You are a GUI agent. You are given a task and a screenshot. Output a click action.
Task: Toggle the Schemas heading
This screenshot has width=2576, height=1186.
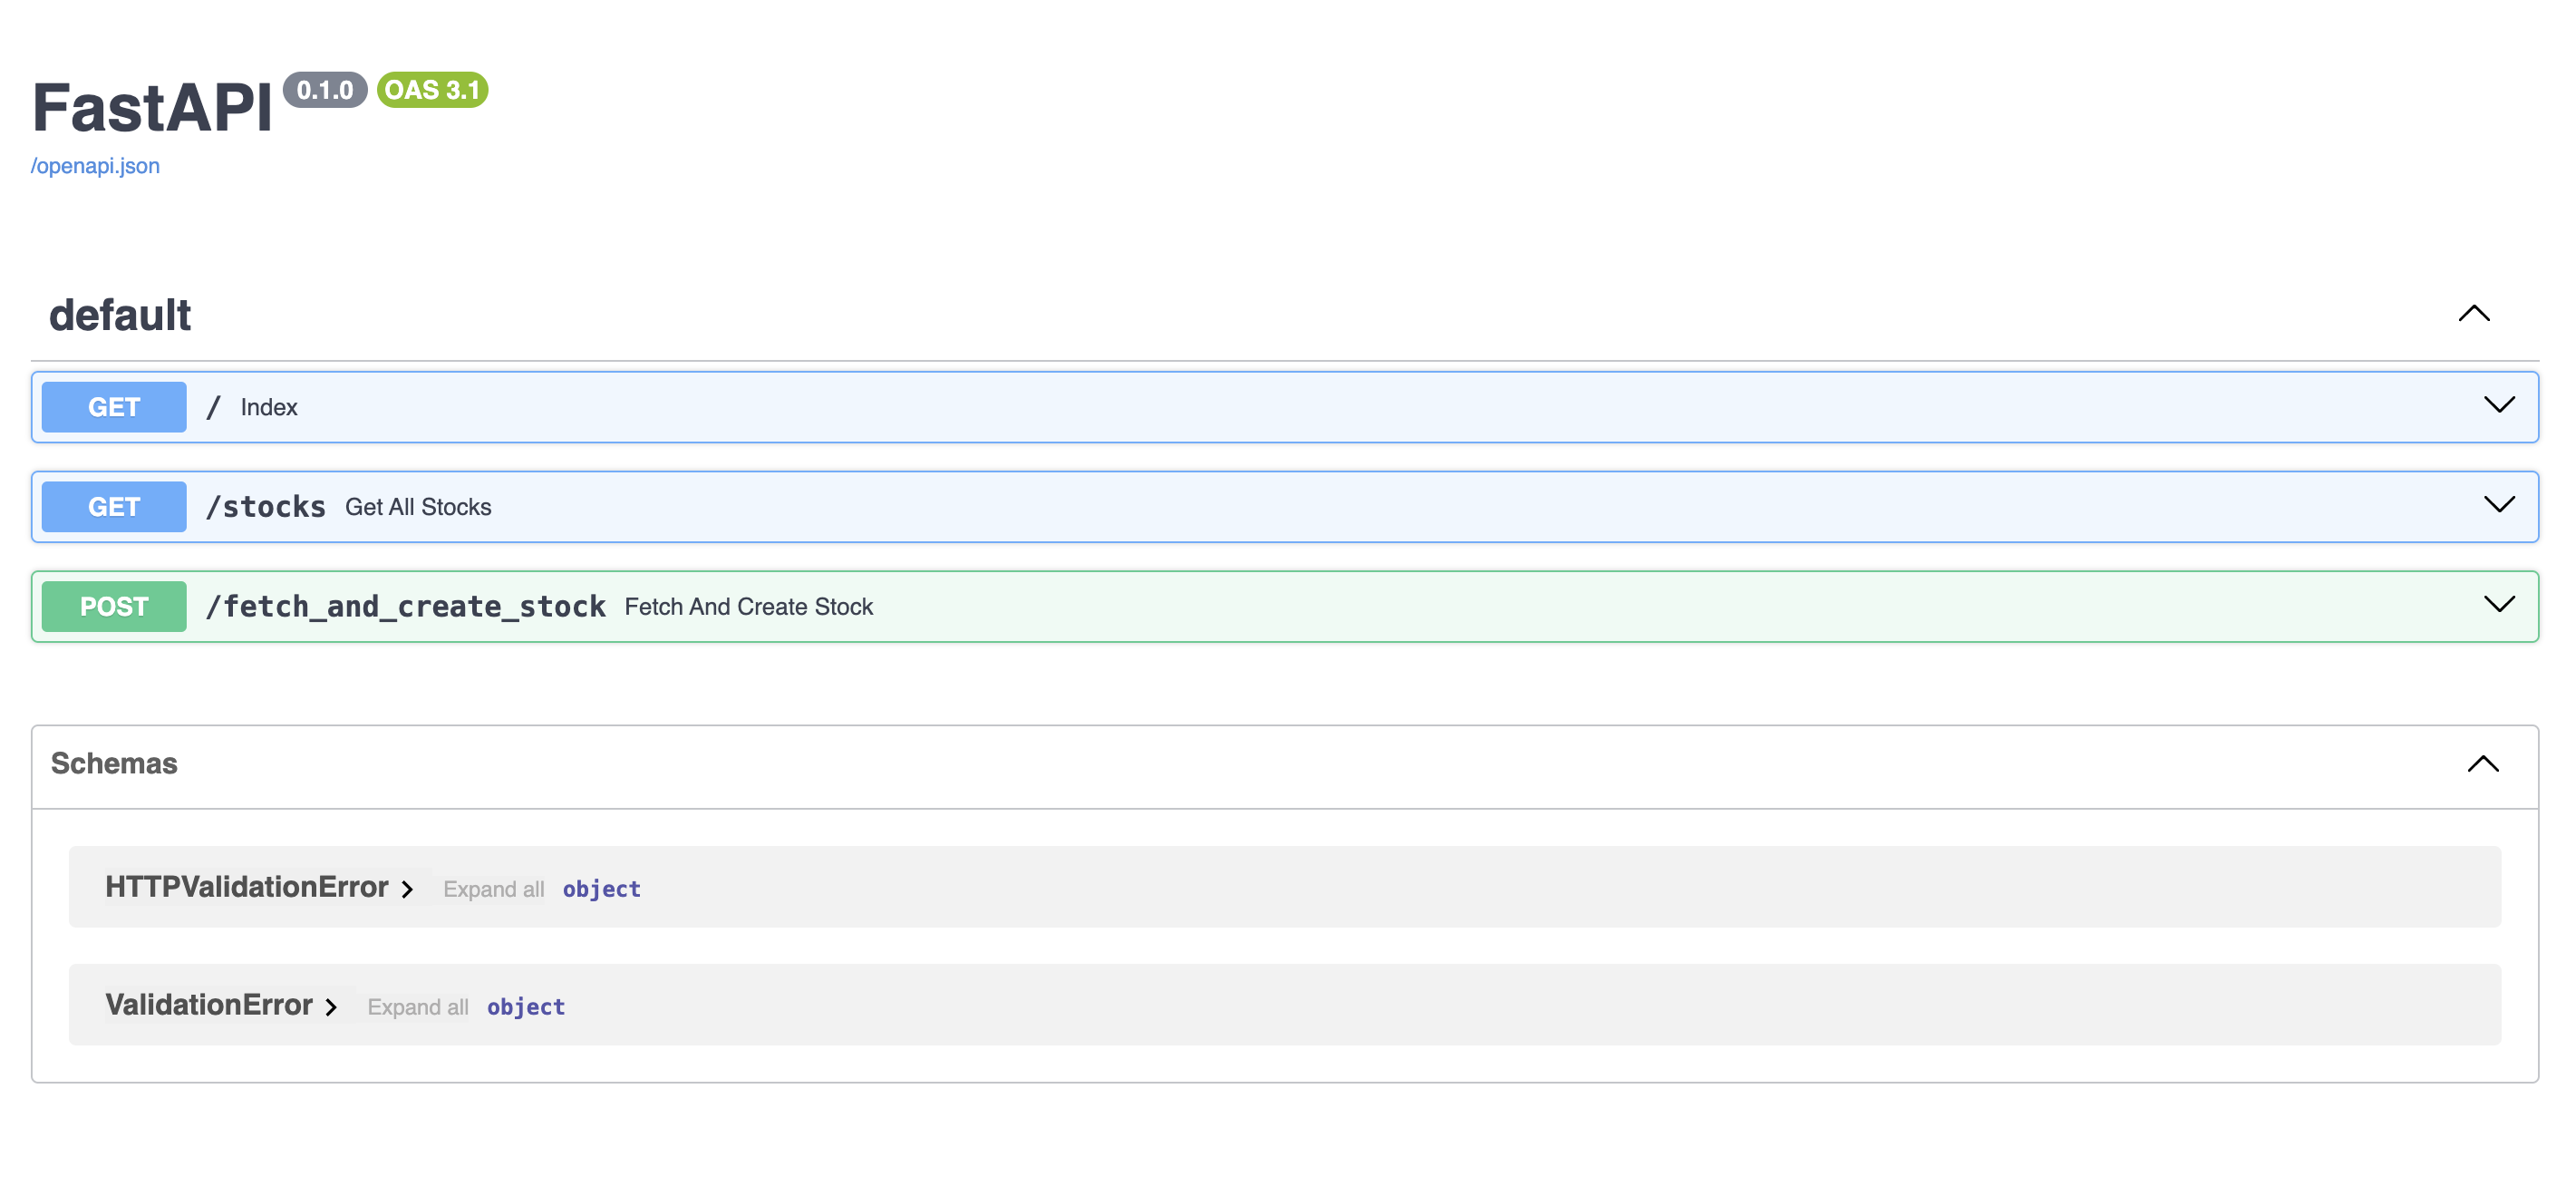114,764
